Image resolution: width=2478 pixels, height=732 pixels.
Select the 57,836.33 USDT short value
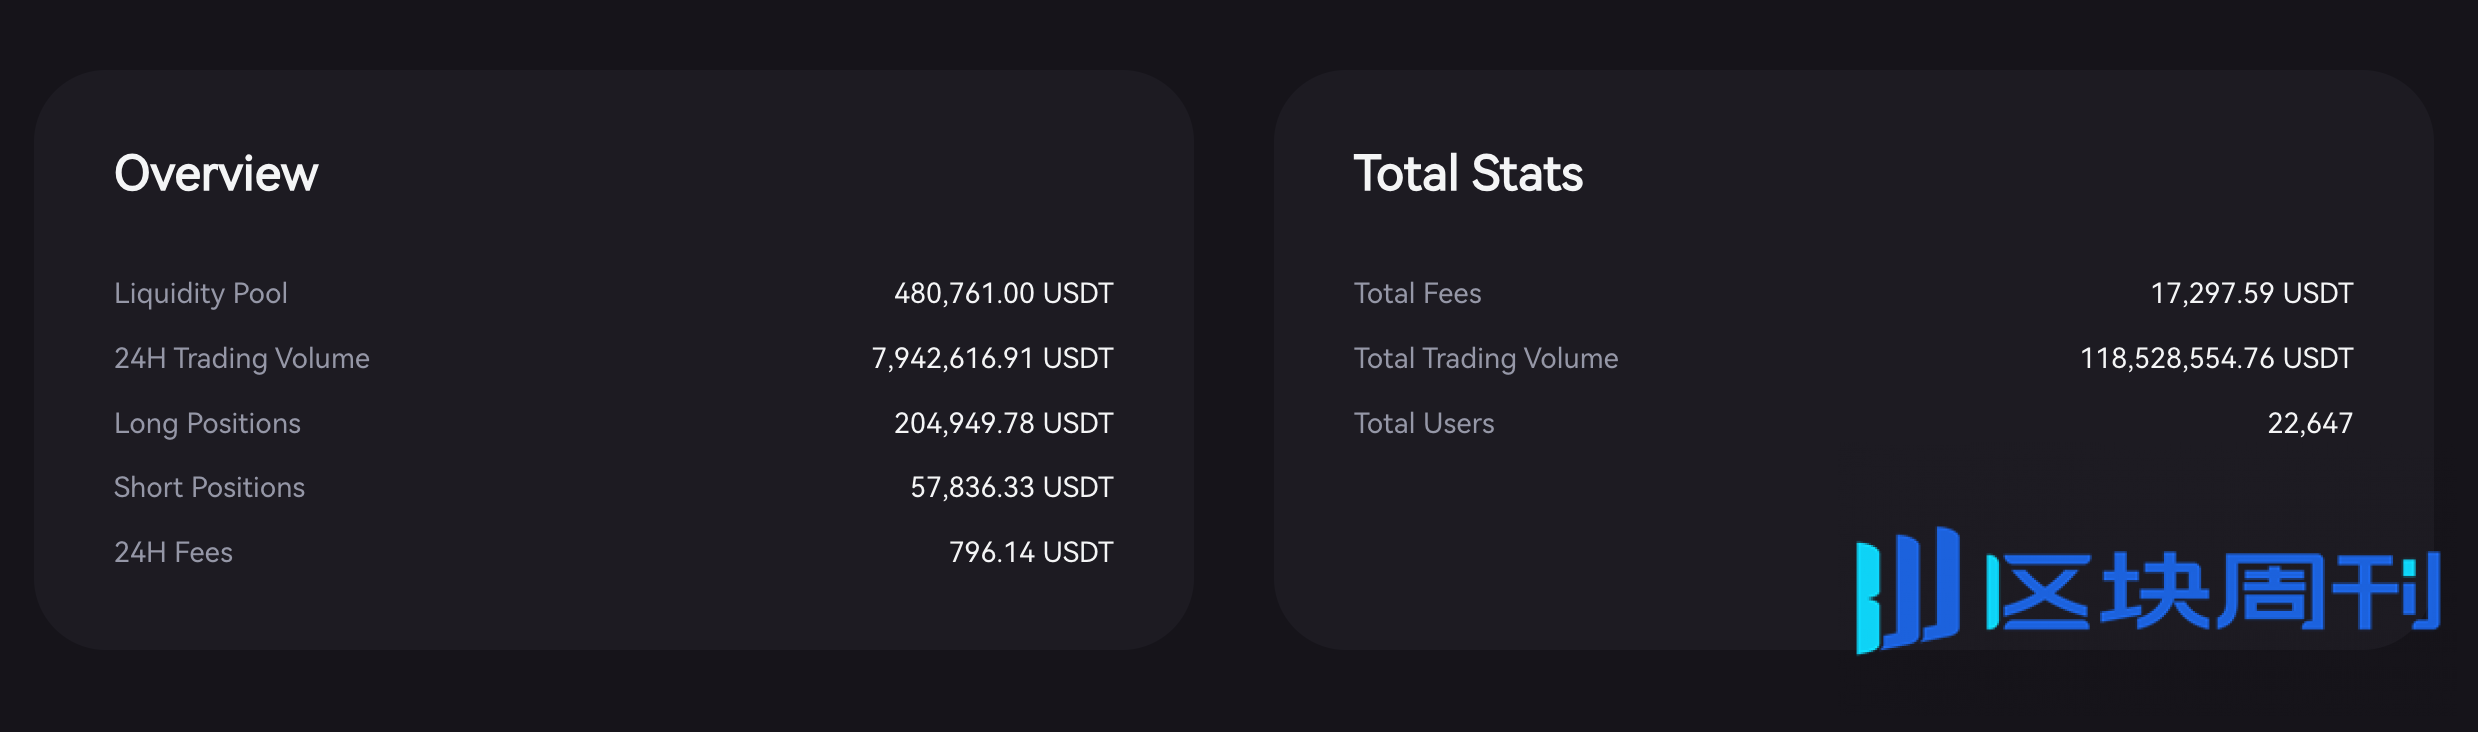[1011, 487]
